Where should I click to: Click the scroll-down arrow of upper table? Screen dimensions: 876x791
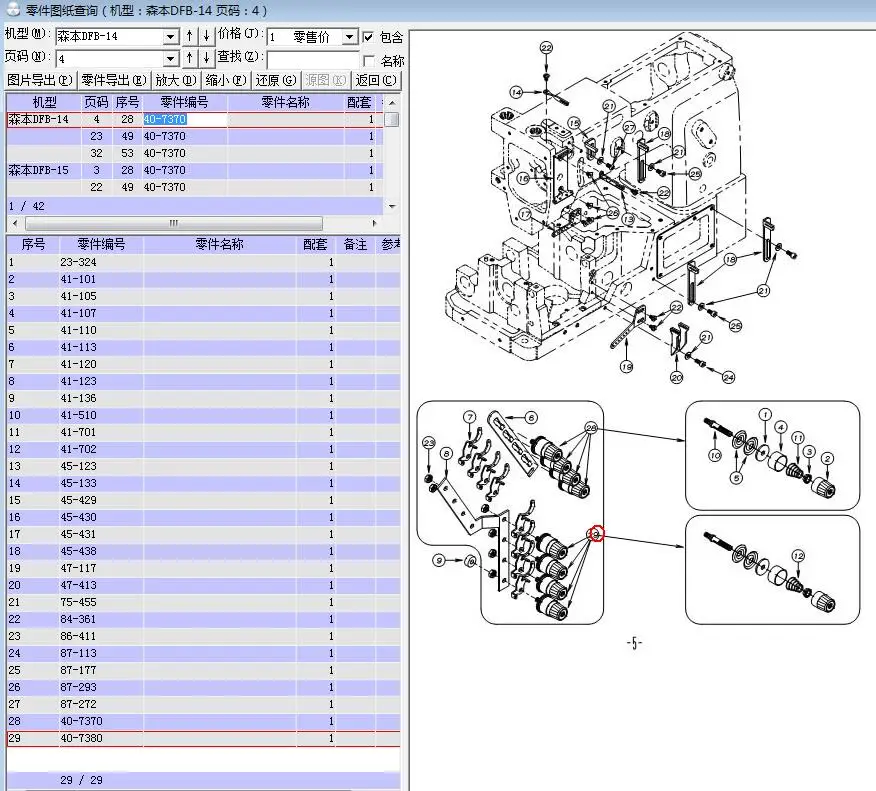[392, 207]
